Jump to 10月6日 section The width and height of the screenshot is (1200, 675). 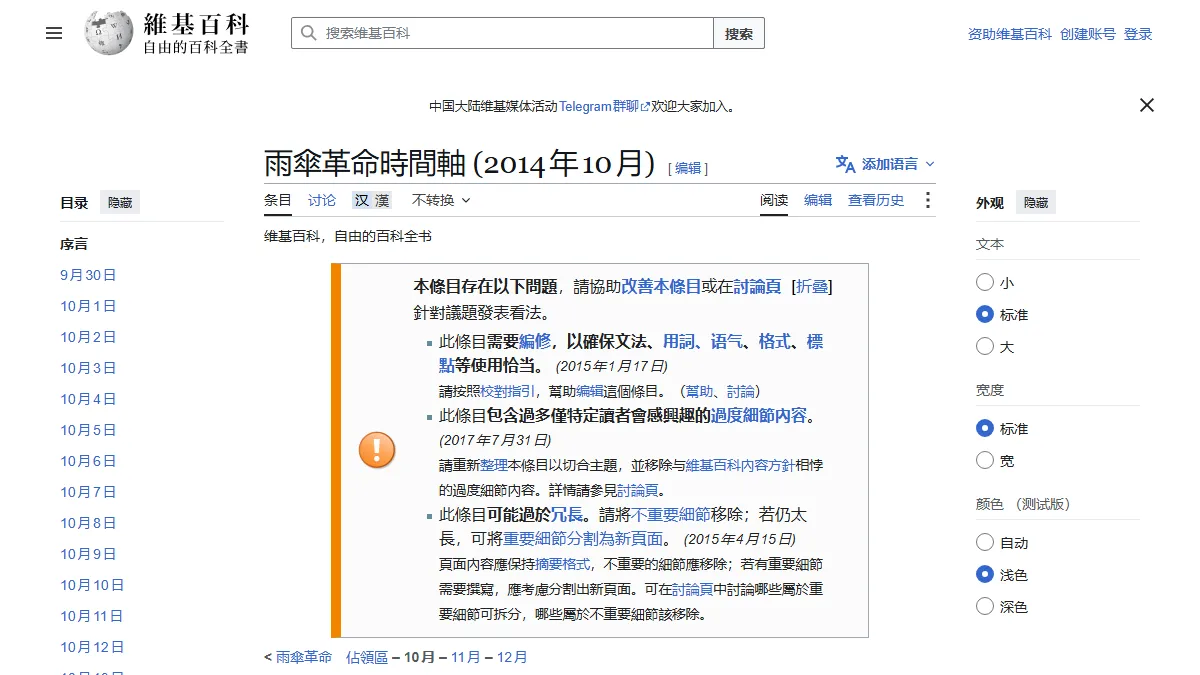(x=88, y=461)
